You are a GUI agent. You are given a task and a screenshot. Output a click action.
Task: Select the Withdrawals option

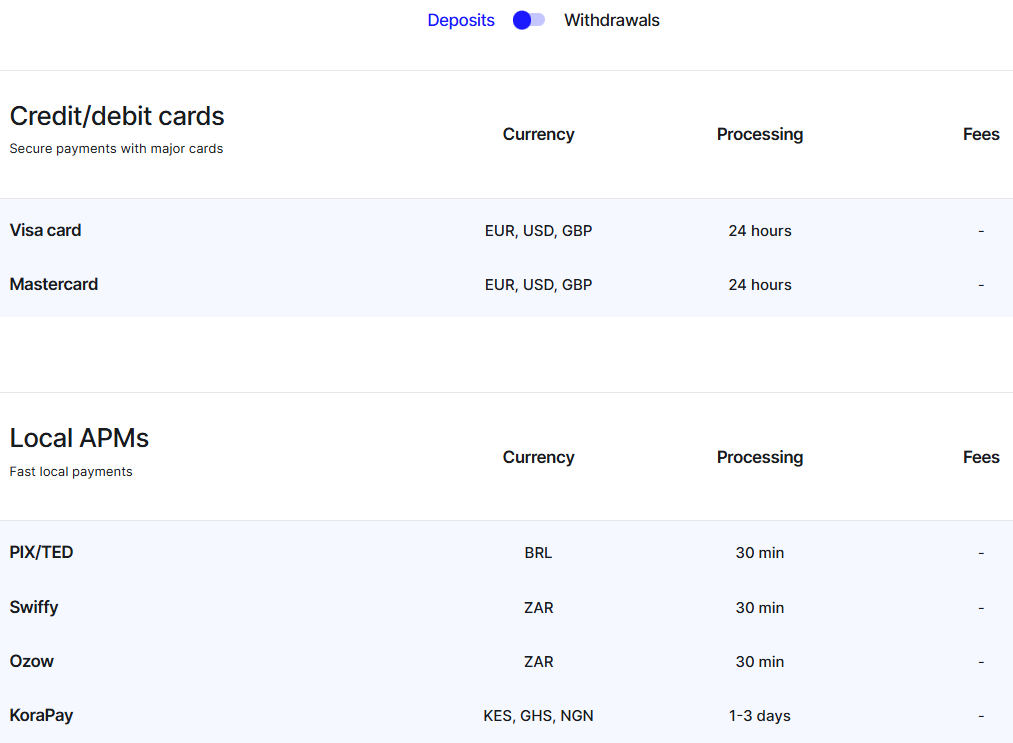click(x=611, y=20)
